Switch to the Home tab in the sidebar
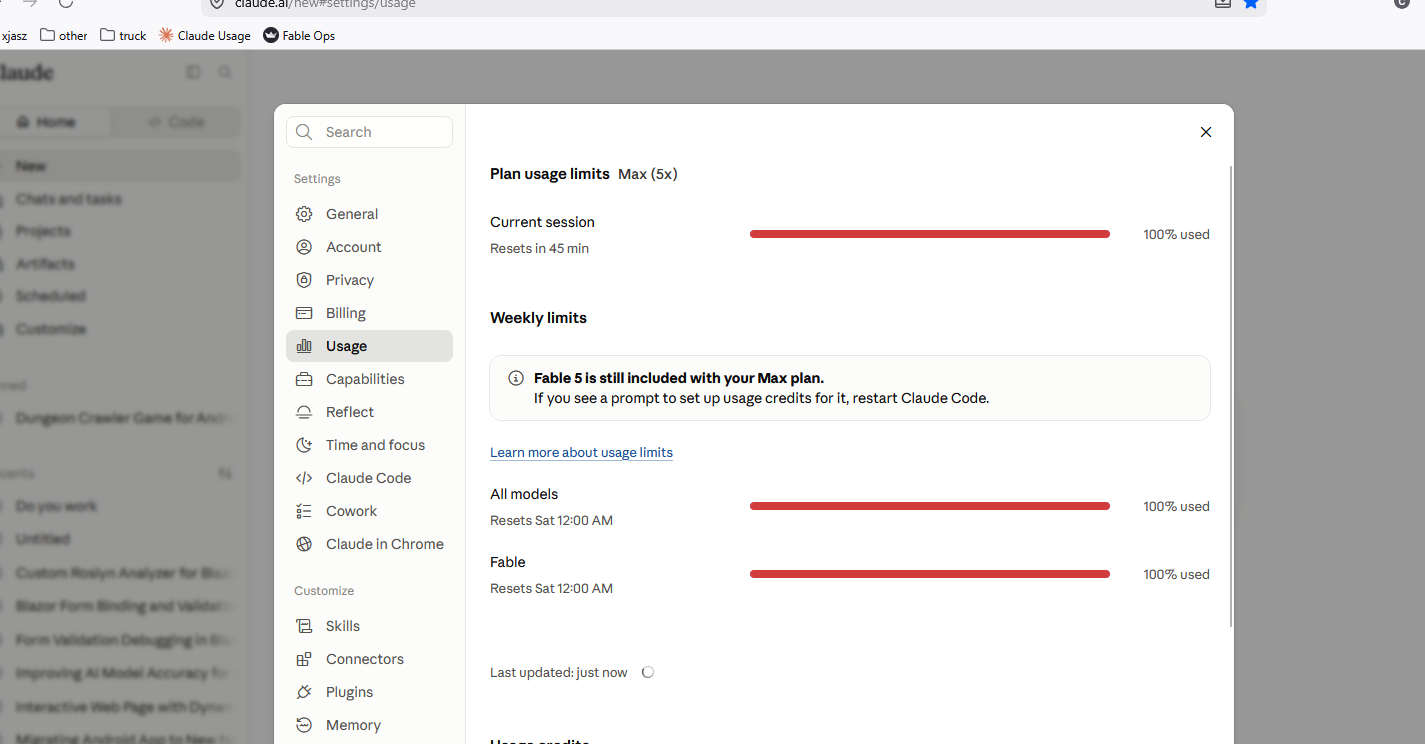The width and height of the screenshot is (1425, 744). [x=56, y=122]
